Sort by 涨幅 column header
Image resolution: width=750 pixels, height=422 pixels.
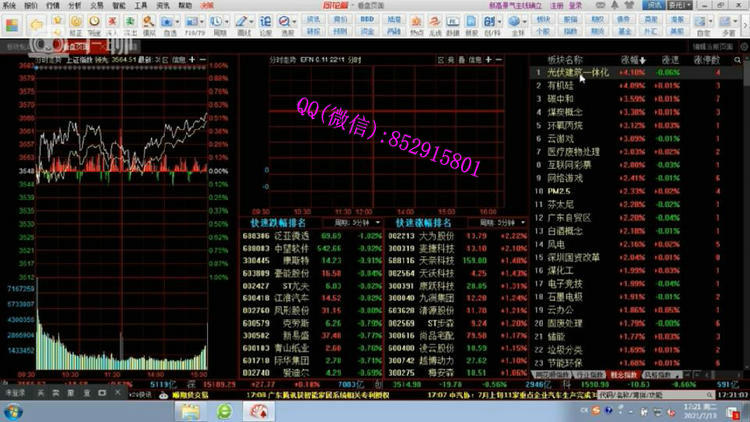pyautogui.click(x=628, y=59)
